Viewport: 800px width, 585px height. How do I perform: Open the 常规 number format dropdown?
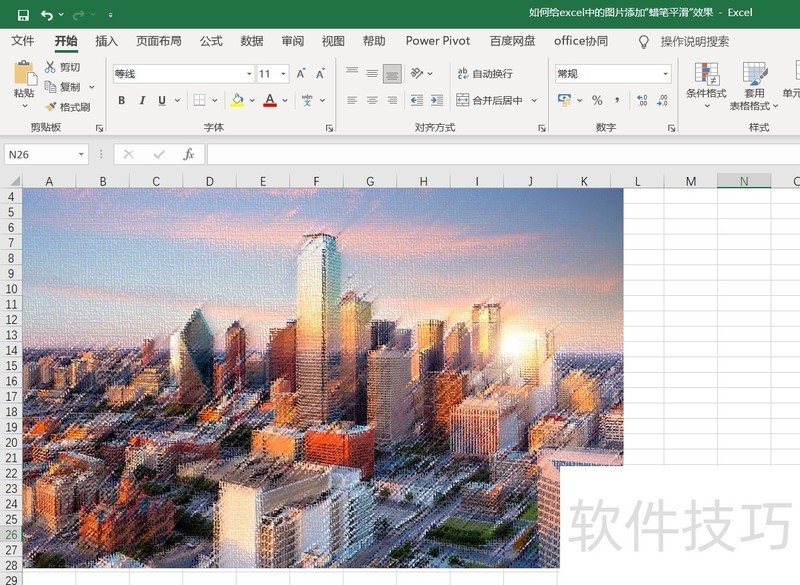[666, 73]
